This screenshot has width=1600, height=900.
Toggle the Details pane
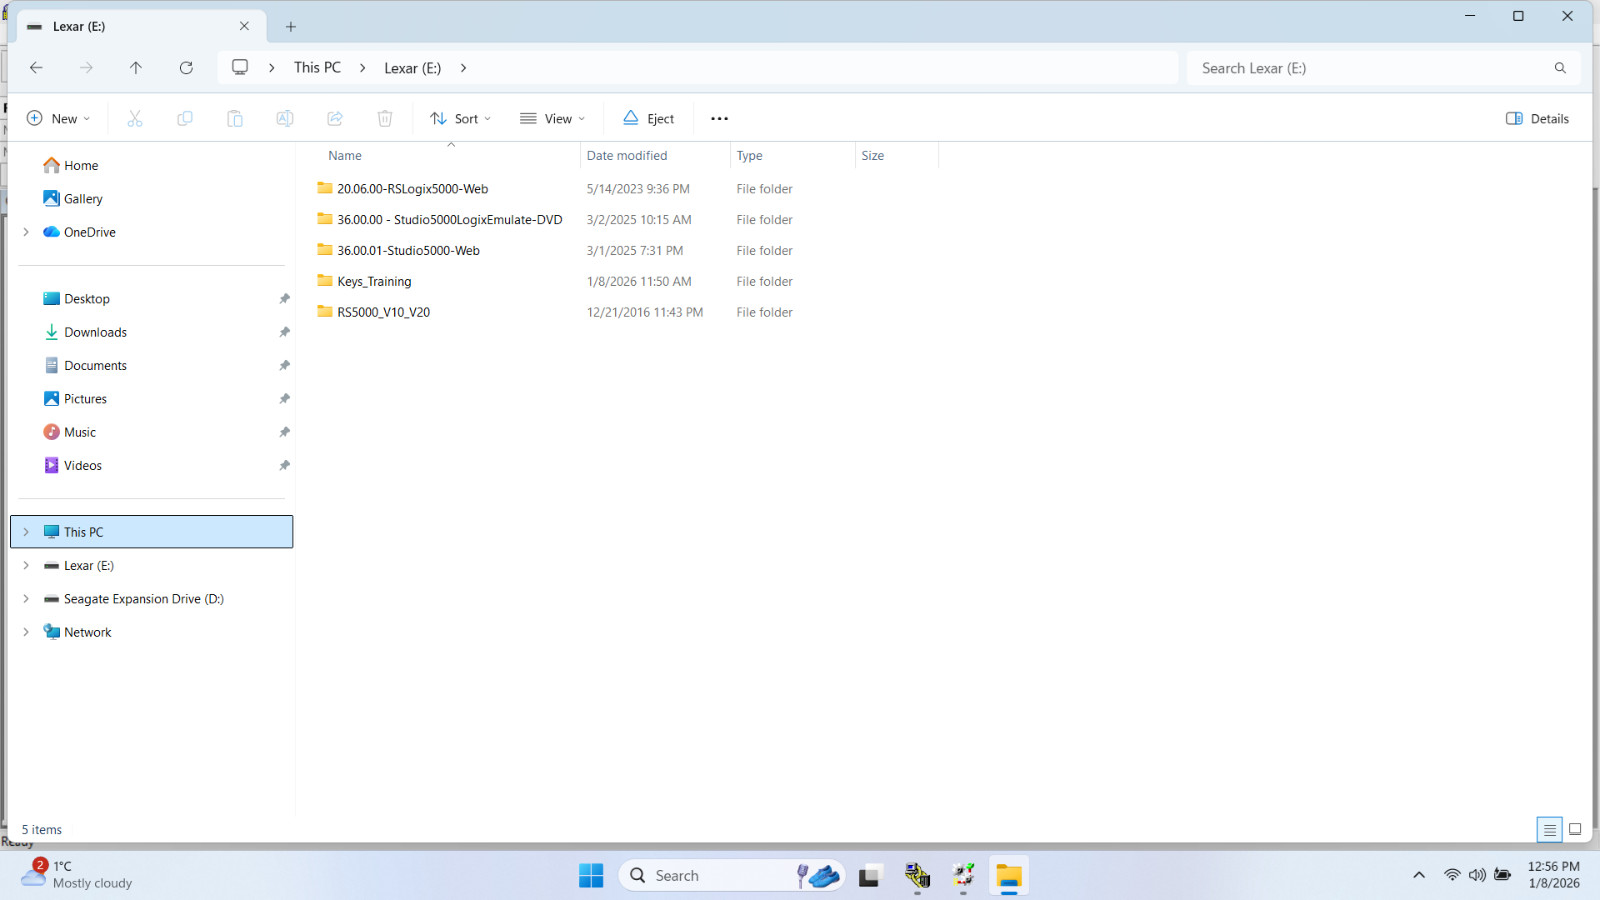(x=1537, y=119)
